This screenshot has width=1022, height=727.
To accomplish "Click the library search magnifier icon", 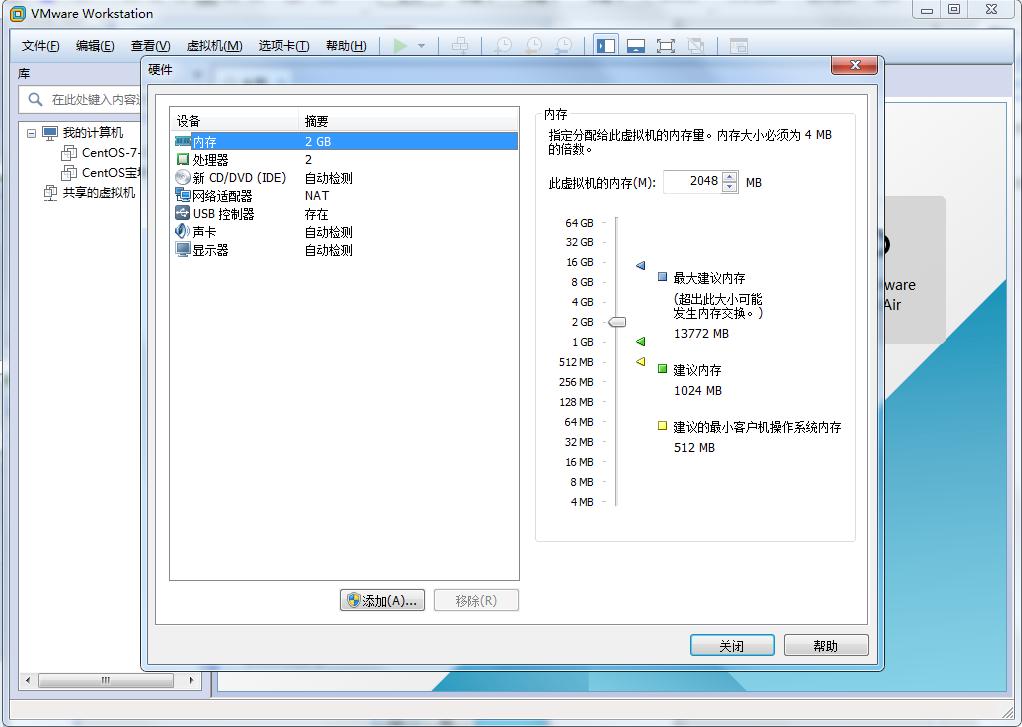I will (x=35, y=99).
